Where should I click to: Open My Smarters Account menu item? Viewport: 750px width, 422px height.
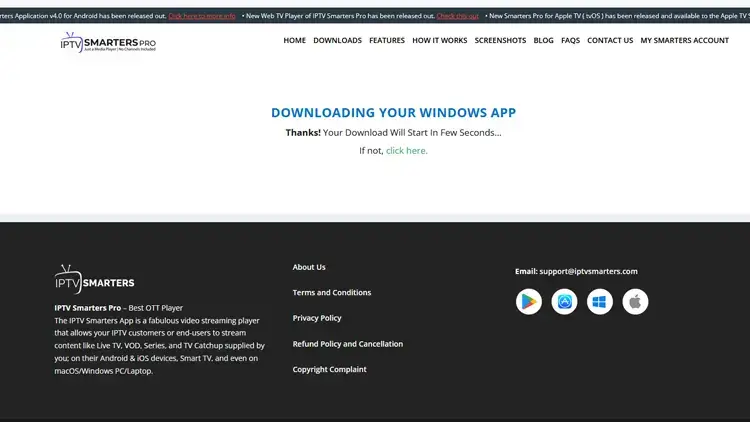(x=684, y=40)
